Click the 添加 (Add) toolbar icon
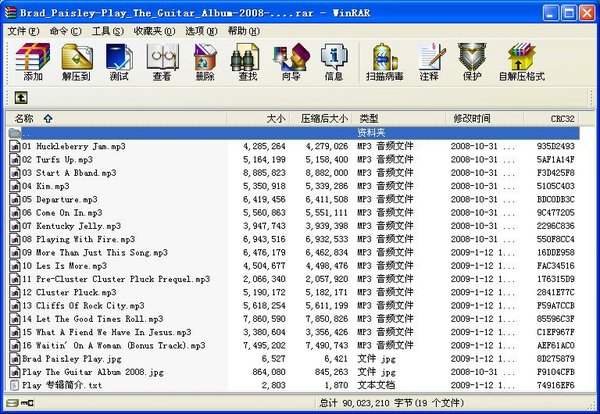Screen dimensions: 600x414 click(33, 62)
